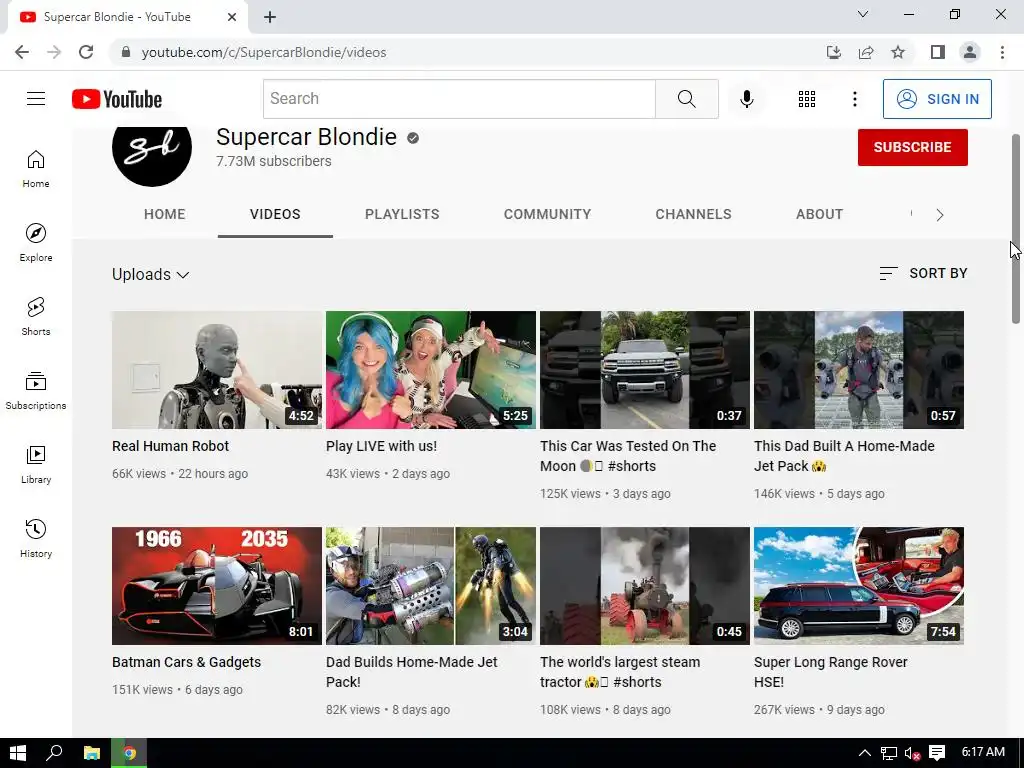The image size is (1024, 768).
Task: Open Windows taskbar search
Action: [x=54, y=753]
